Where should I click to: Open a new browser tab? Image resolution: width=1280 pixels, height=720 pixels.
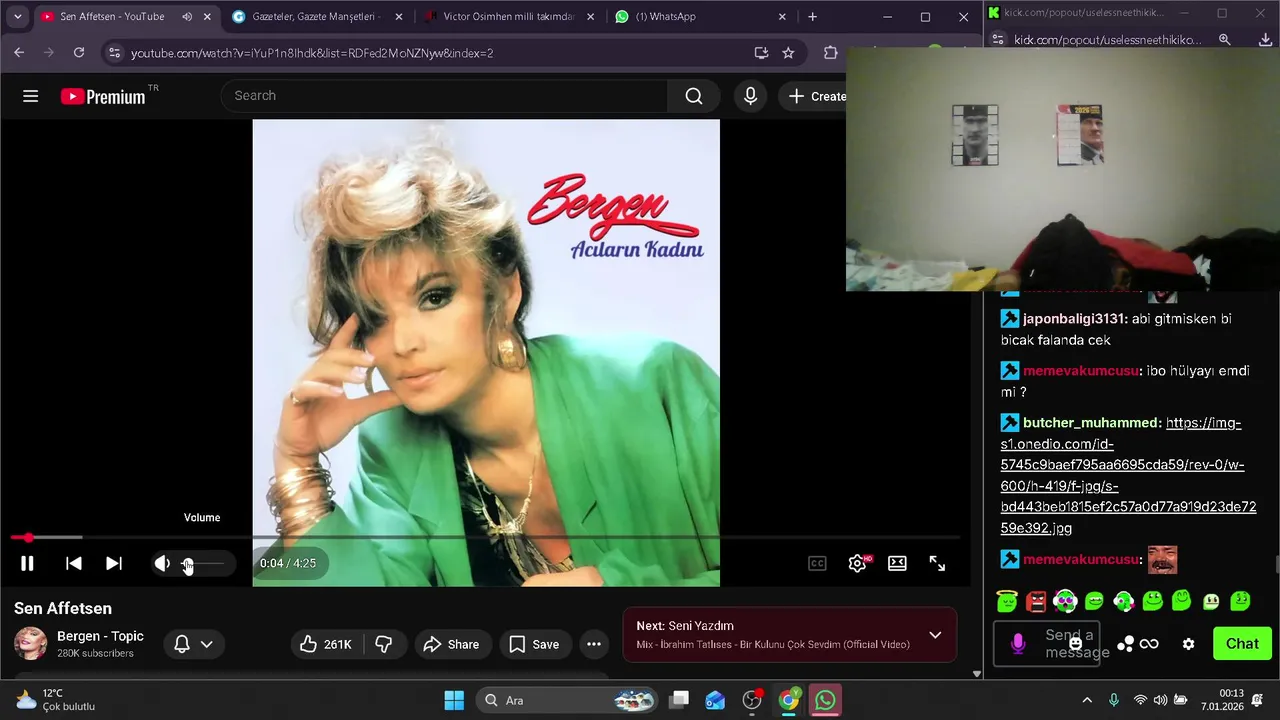pyautogui.click(x=812, y=17)
